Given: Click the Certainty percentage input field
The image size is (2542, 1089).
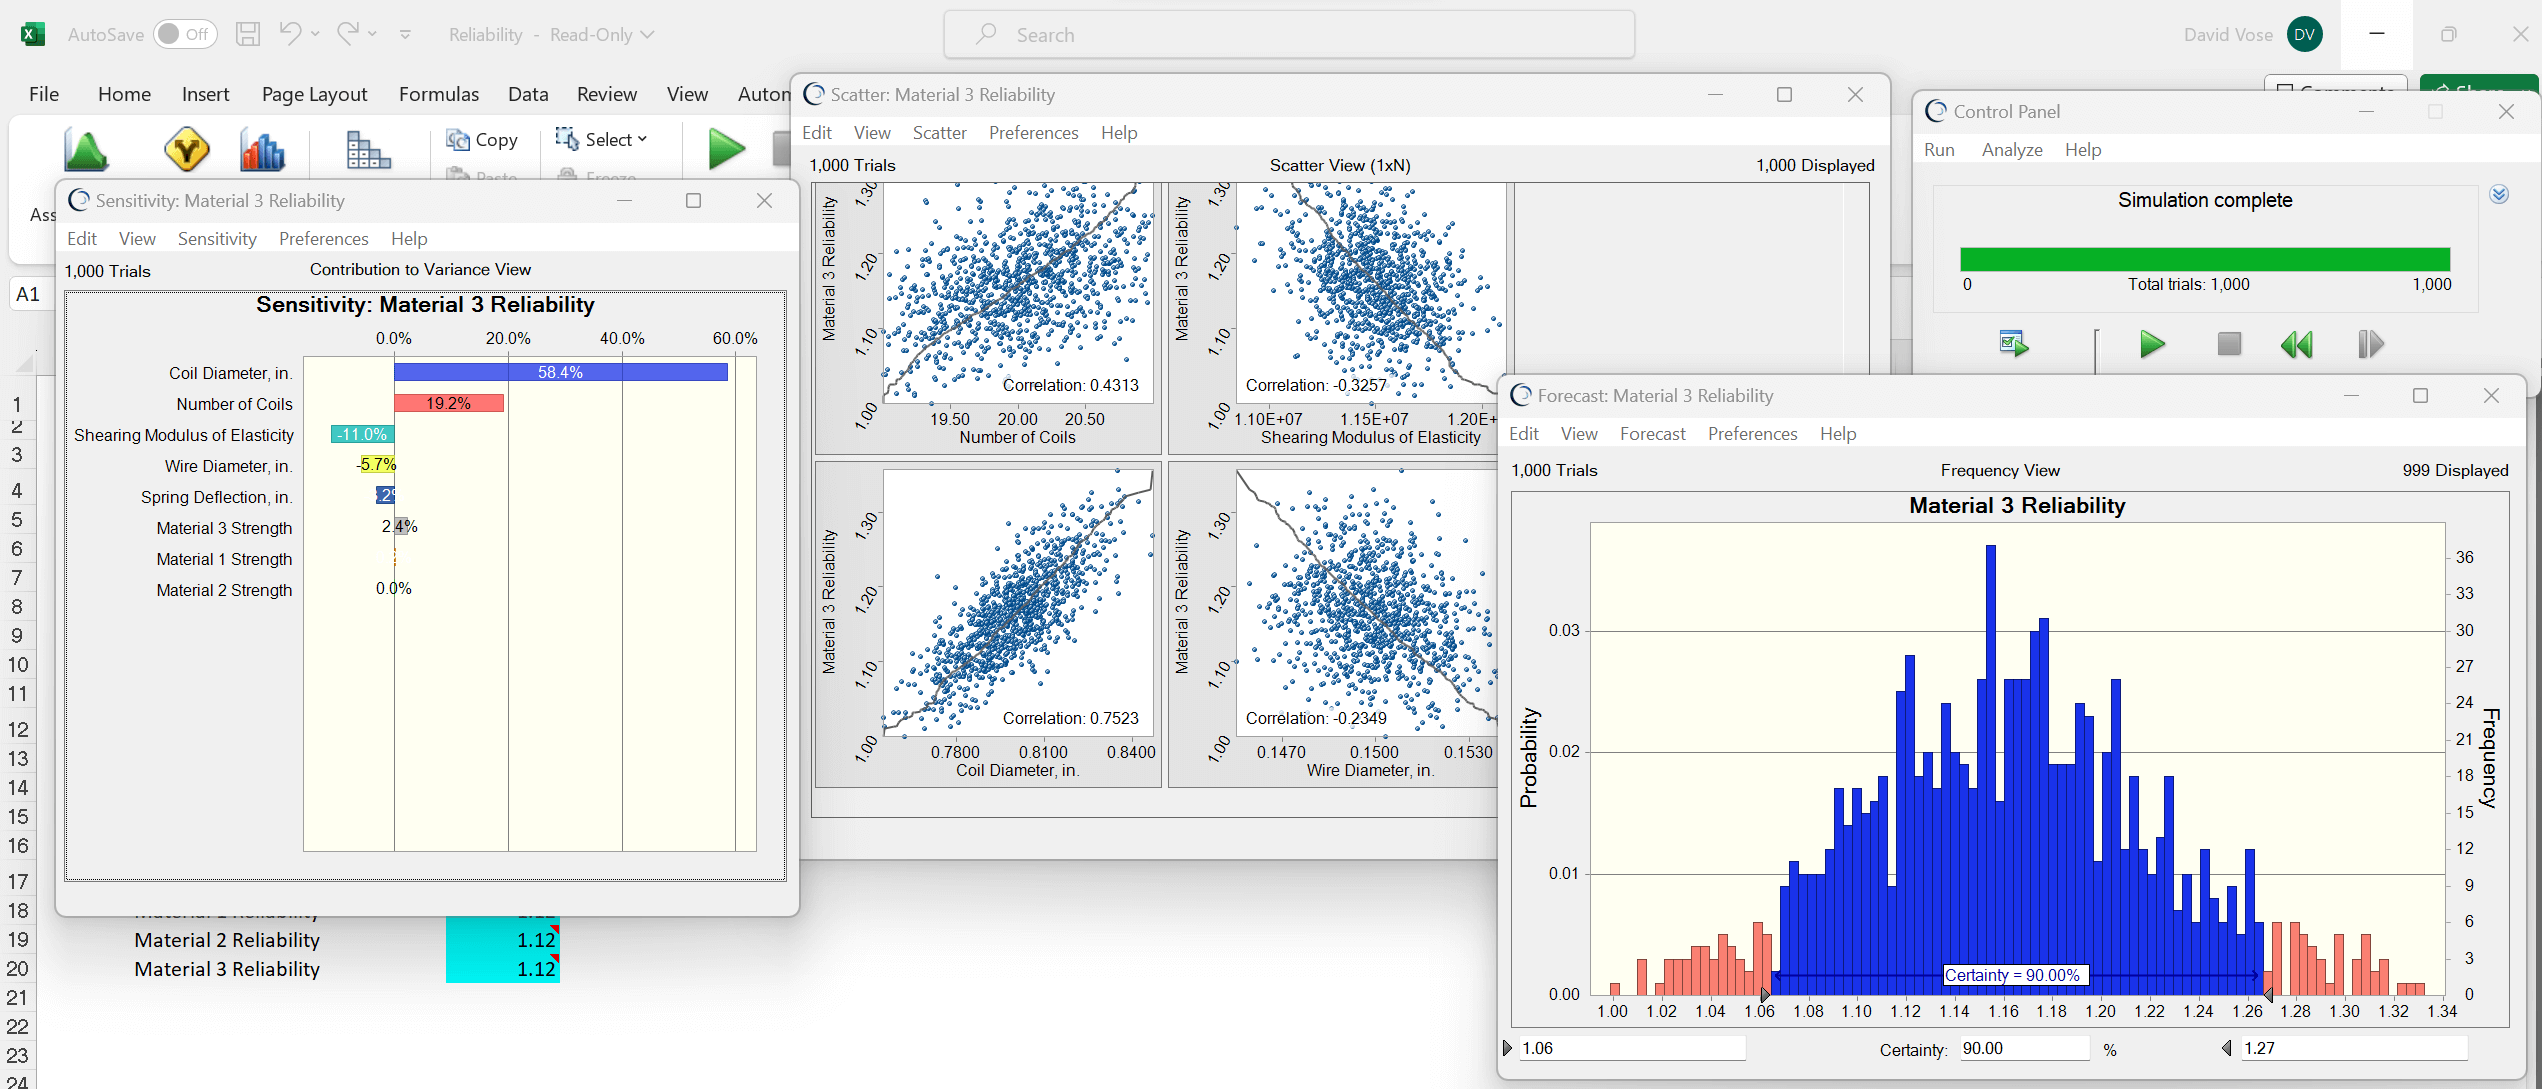Looking at the screenshot, I should click(x=2022, y=1048).
